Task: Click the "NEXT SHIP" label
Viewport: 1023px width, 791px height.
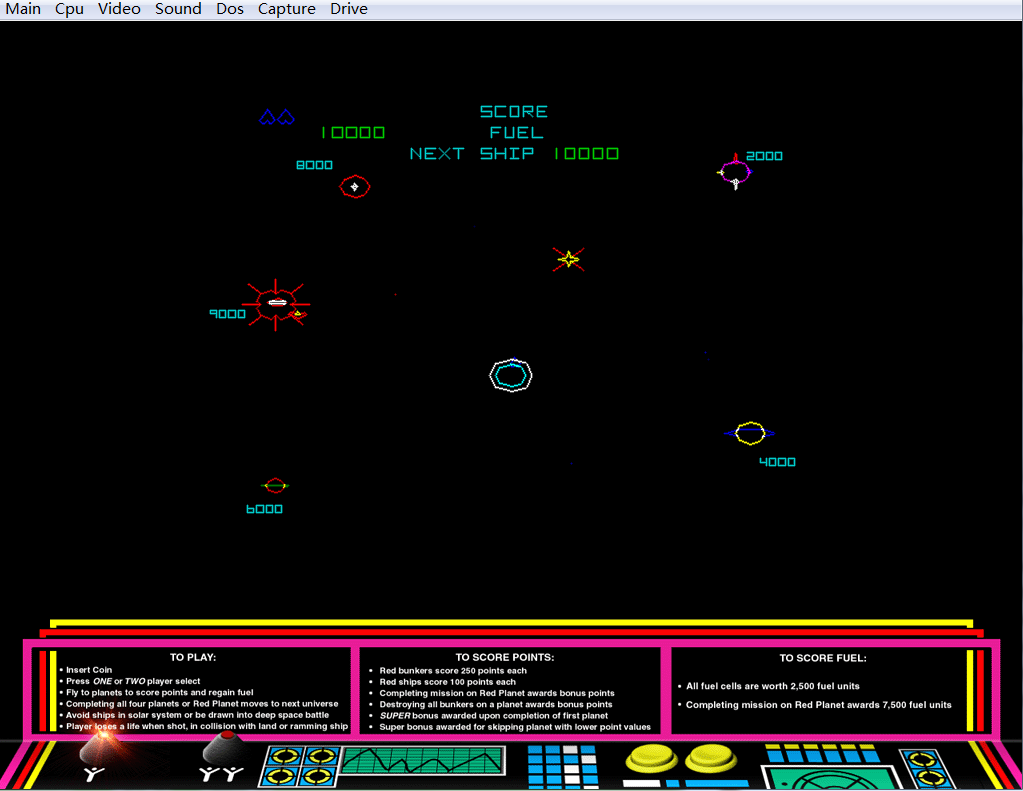Action: click(472, 153)
